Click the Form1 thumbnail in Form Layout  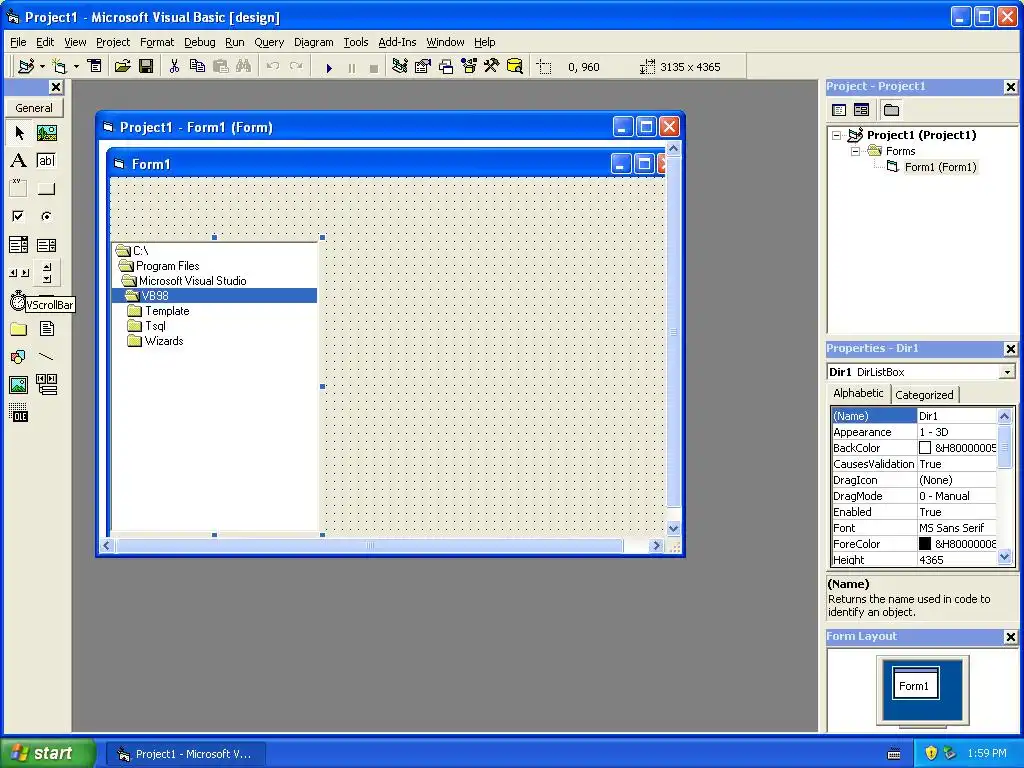(x=916, y=683)
